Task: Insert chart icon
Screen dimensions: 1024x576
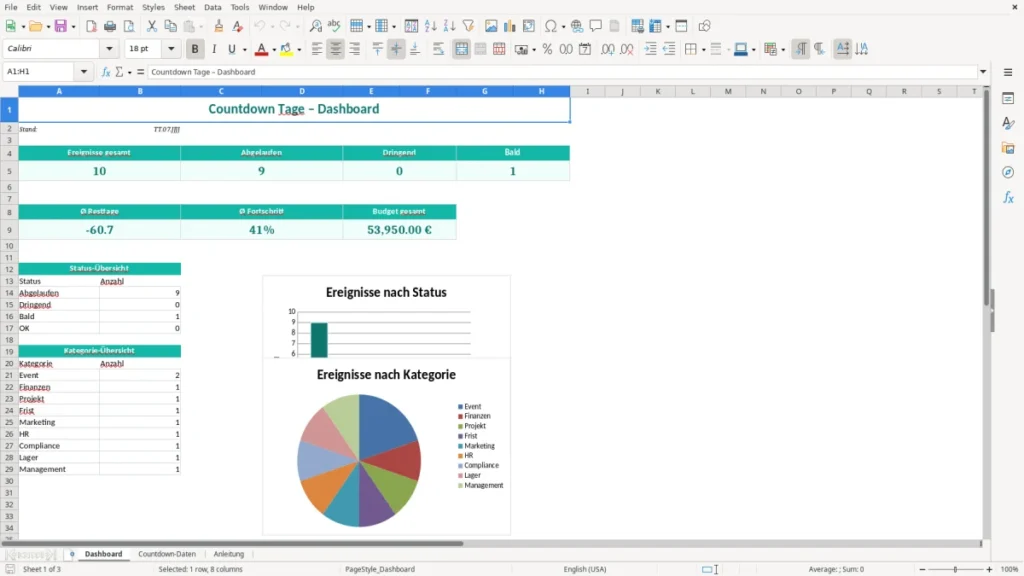Action: pos(509,26)
